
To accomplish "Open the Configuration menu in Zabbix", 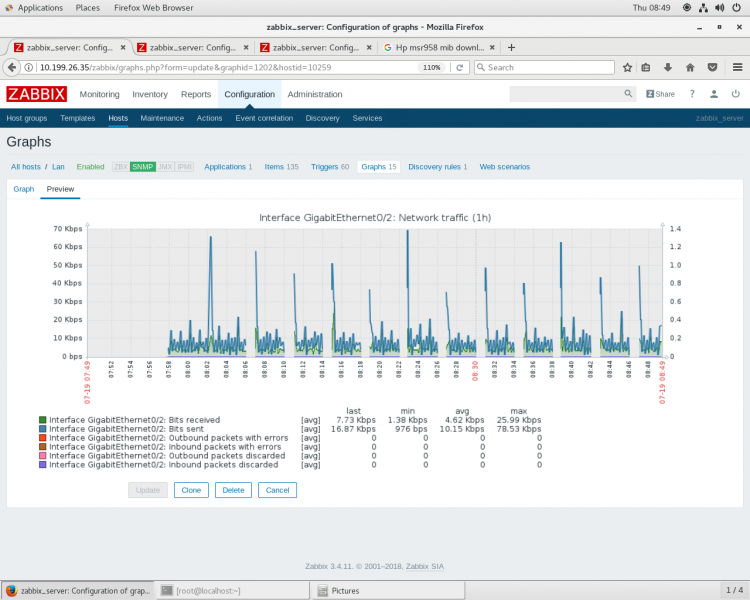I will pos(249,94).
